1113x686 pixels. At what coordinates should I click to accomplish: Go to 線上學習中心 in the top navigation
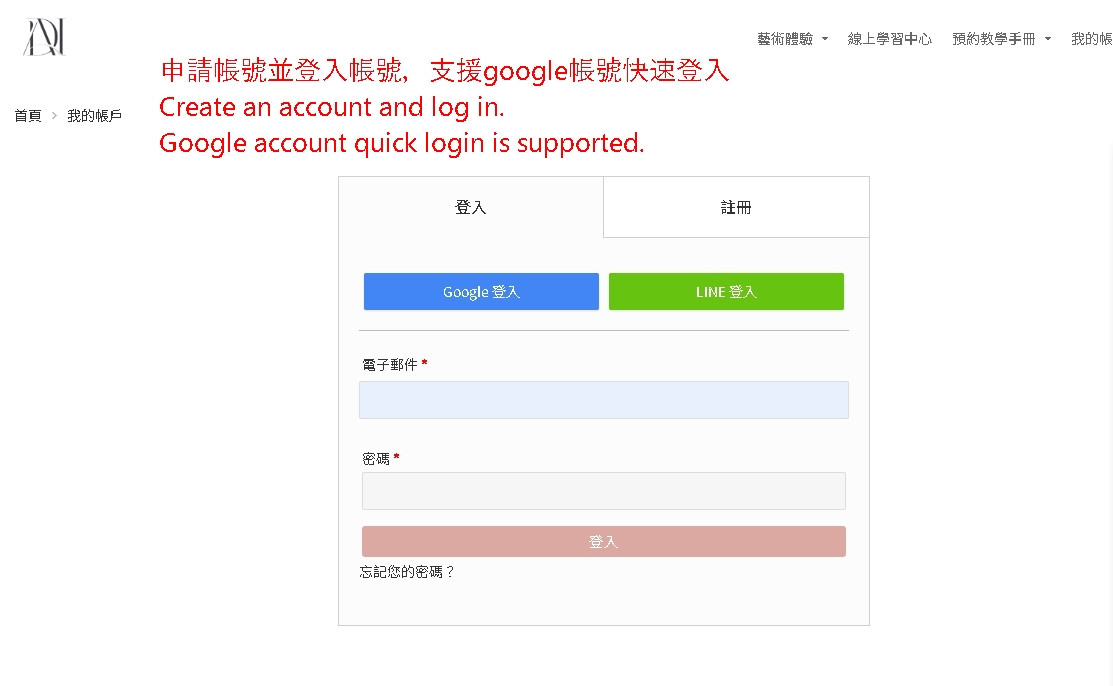(889, 39)
